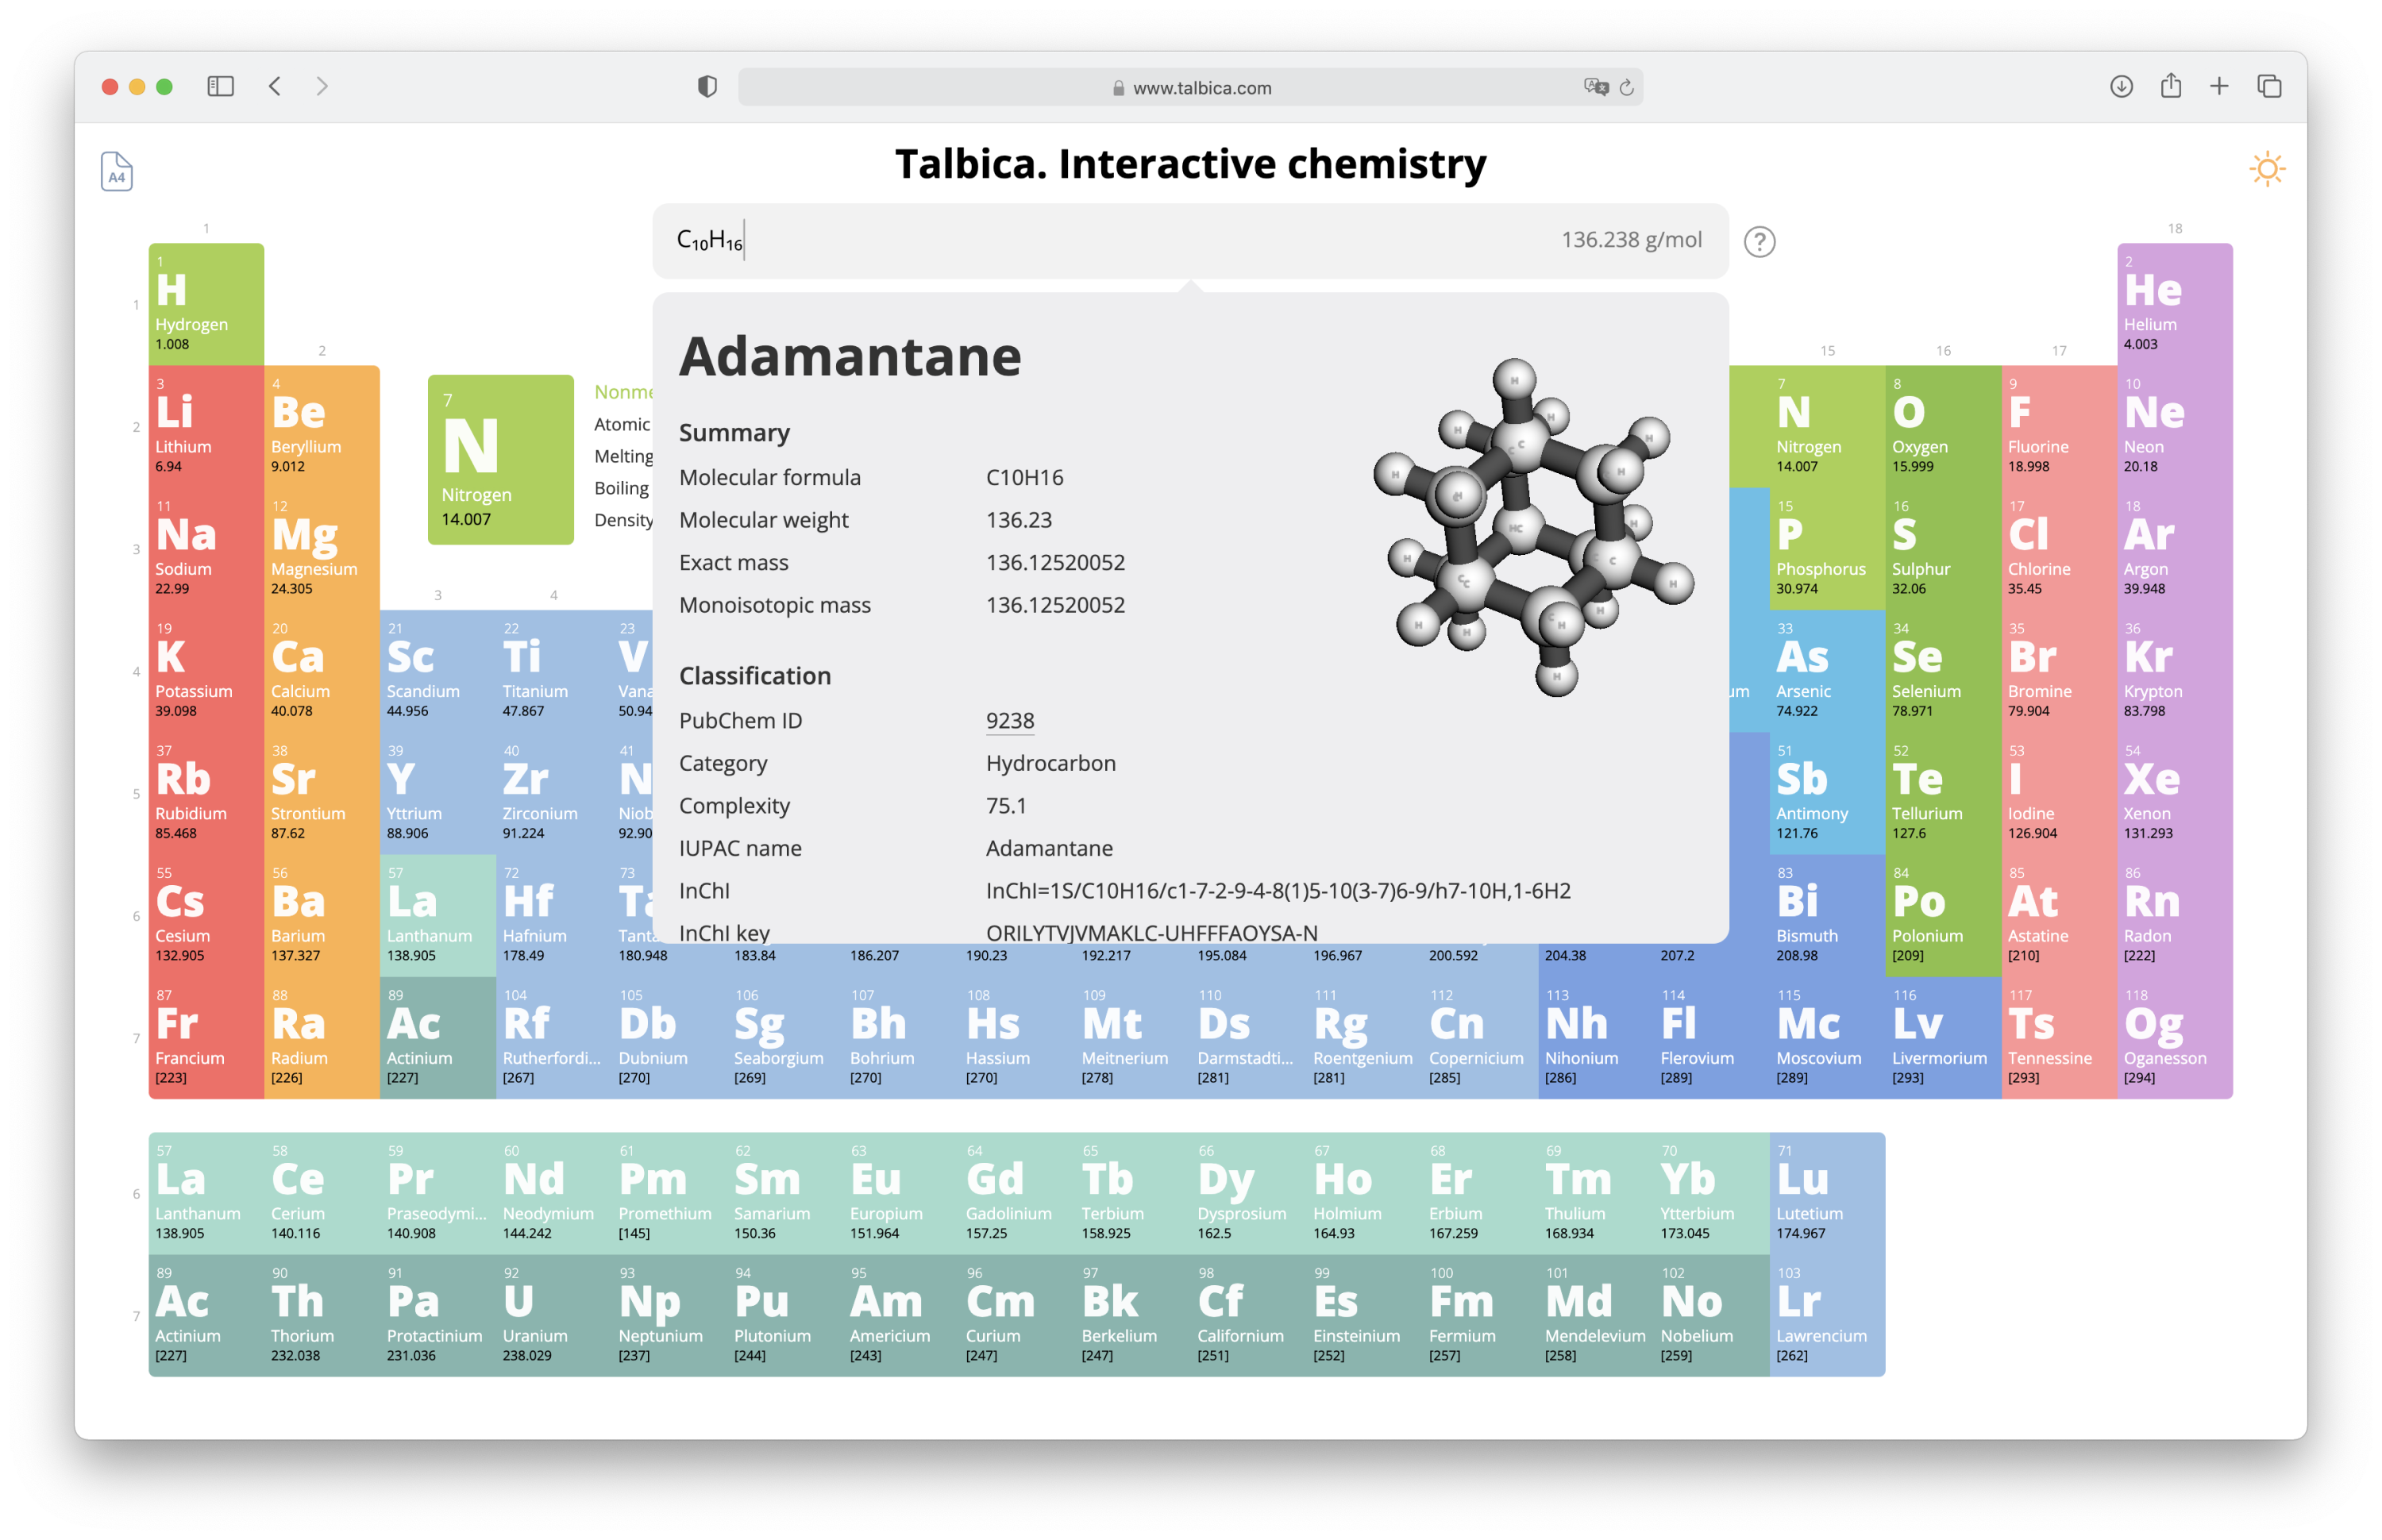2382x1540 pixels.
Task: Select the Neon element tile
Action: coord(2174,427)
